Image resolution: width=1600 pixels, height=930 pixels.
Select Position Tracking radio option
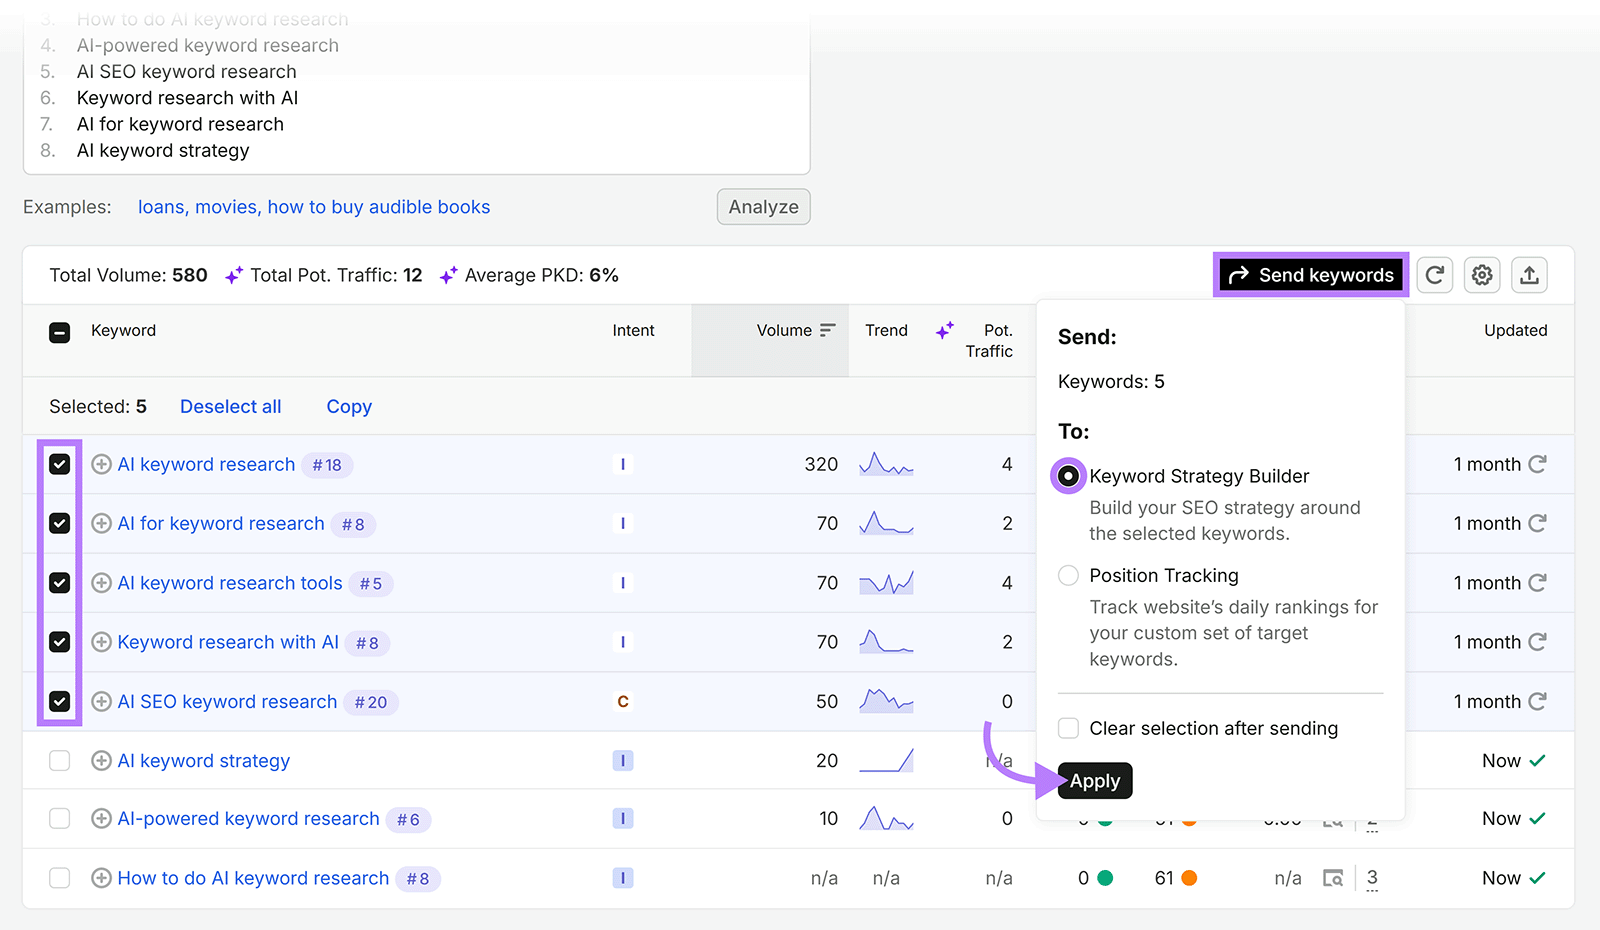[1068, 575]
